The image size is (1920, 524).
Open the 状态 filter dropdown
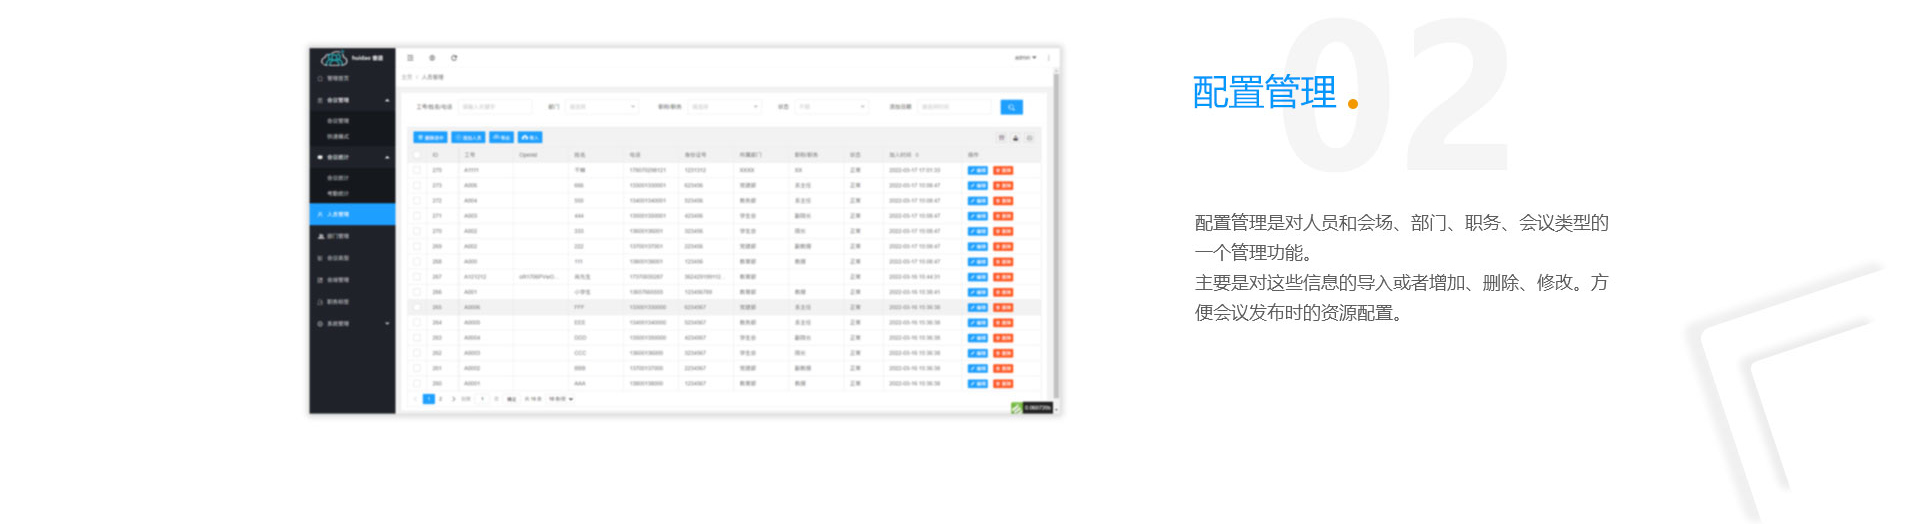[x=831, y=106]
